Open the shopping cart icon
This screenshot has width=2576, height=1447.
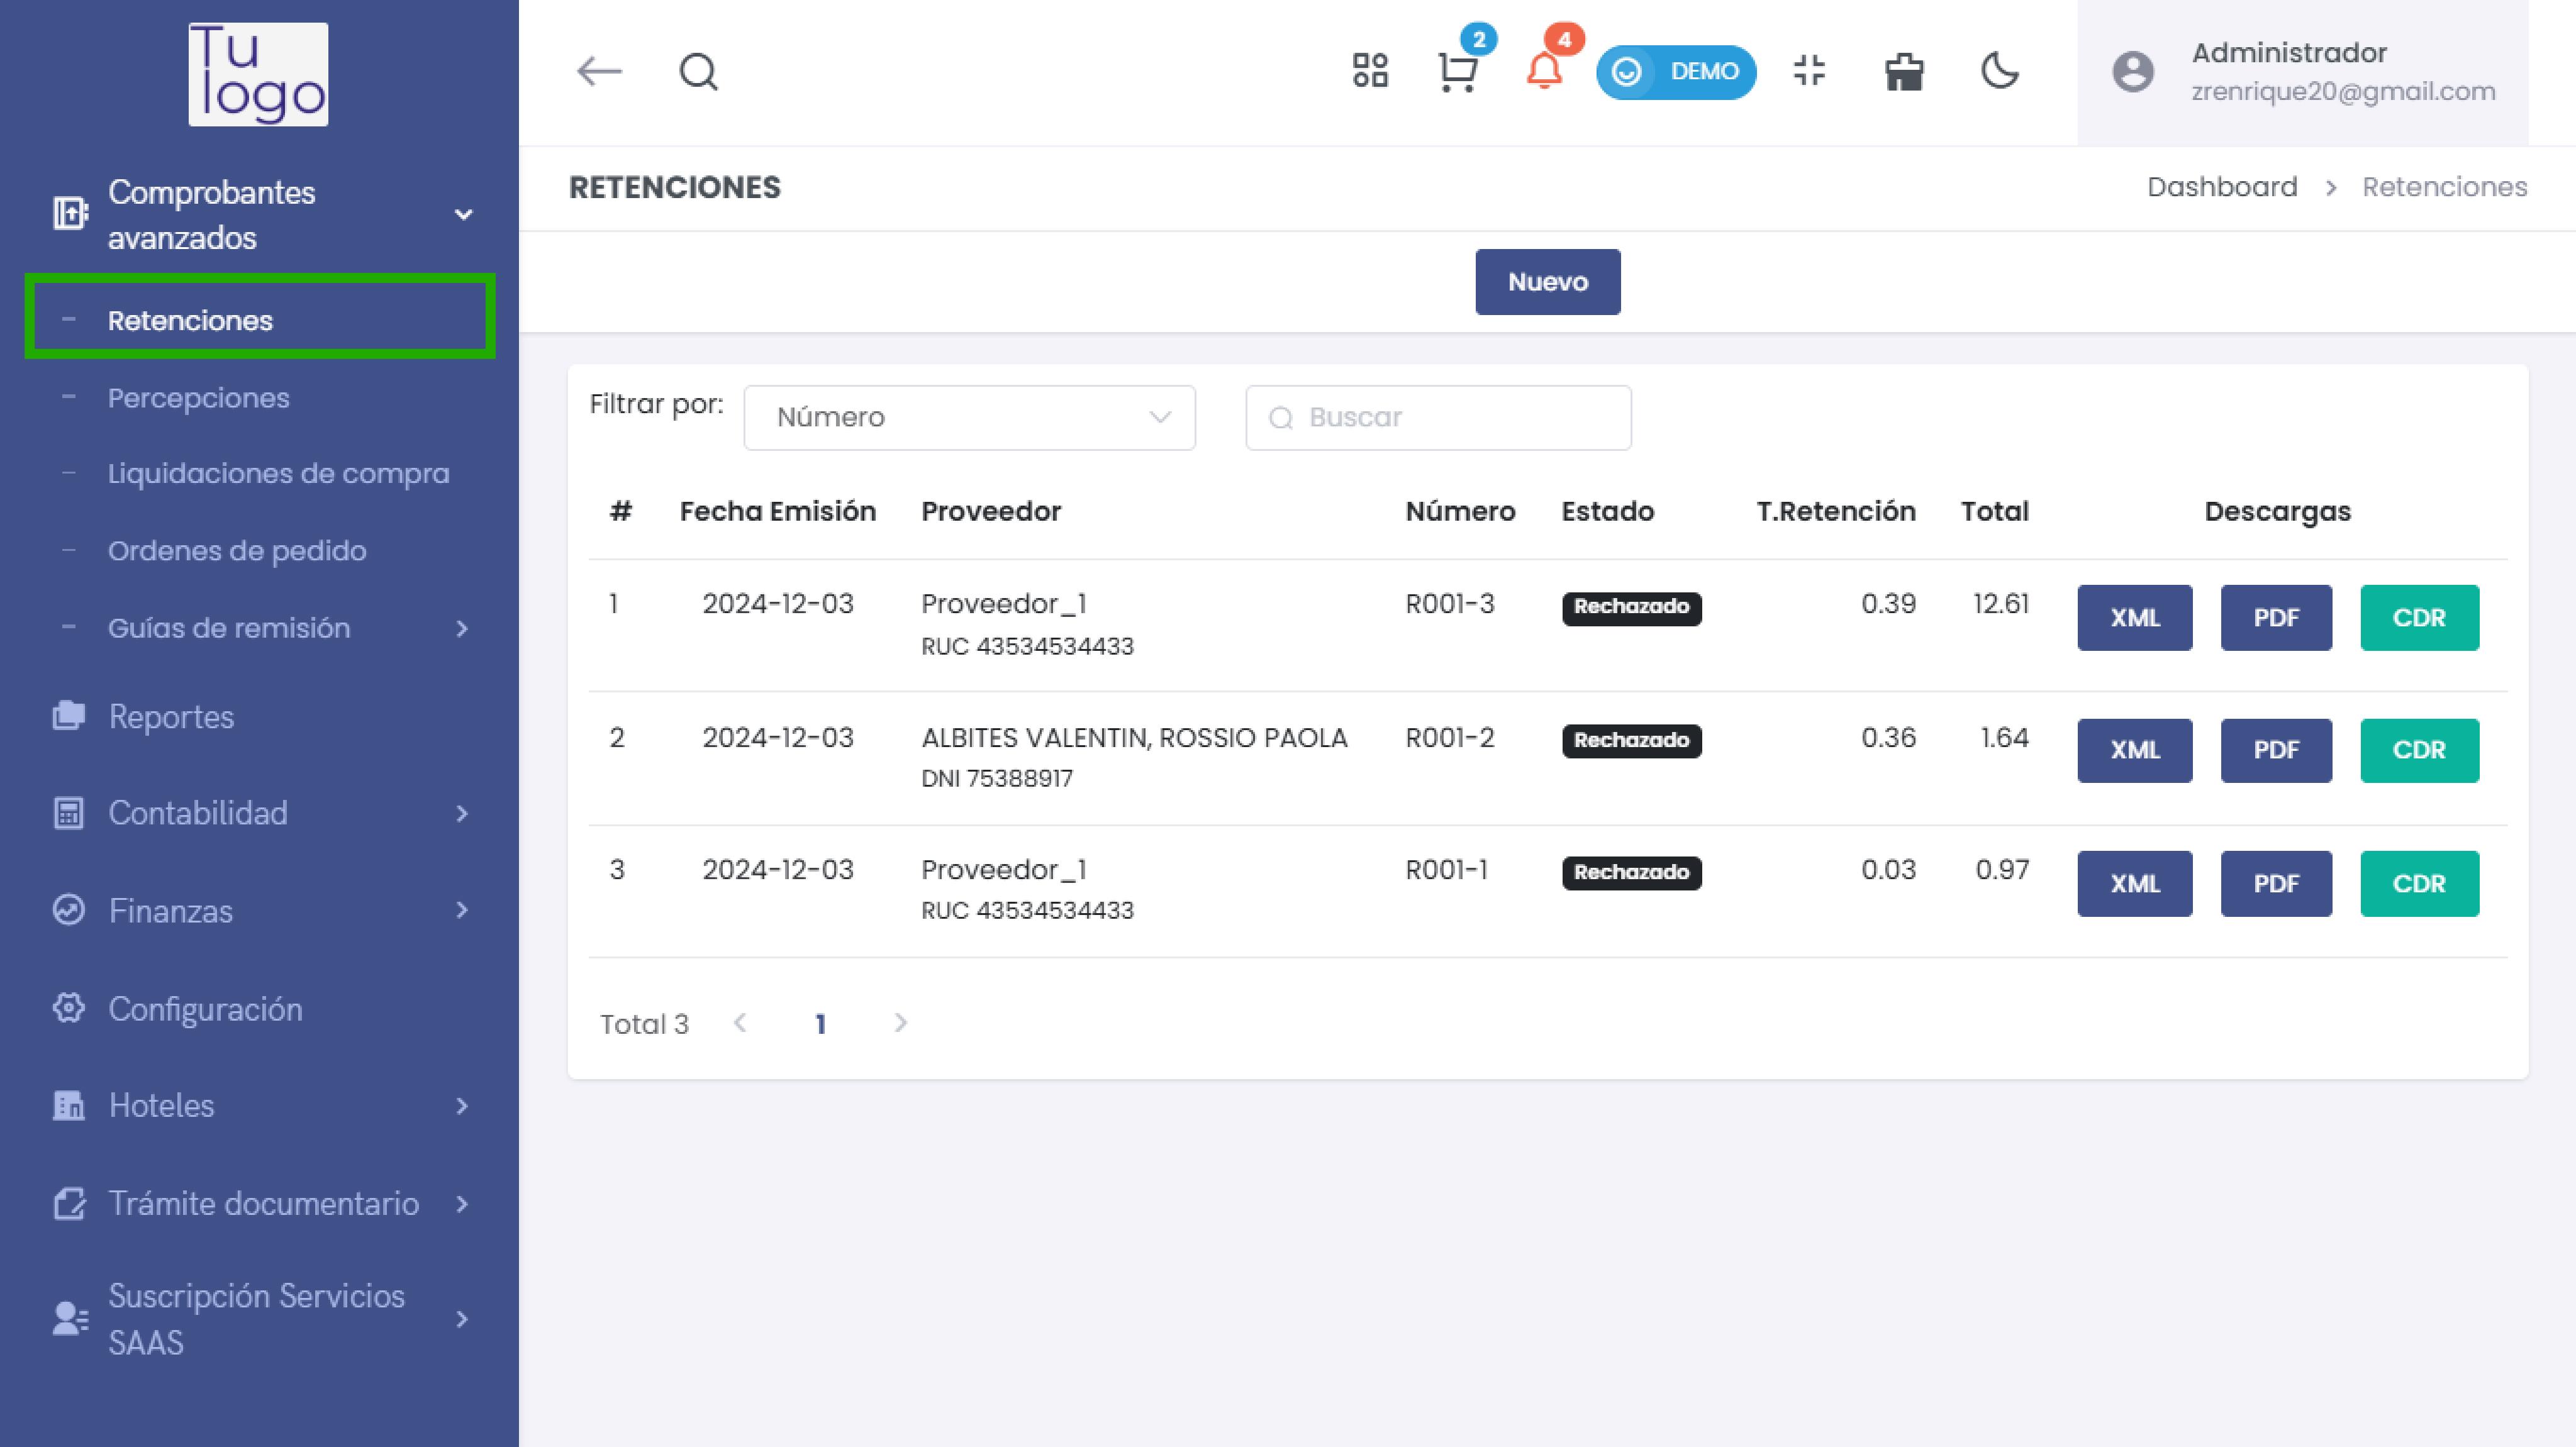pos(1457,72)
